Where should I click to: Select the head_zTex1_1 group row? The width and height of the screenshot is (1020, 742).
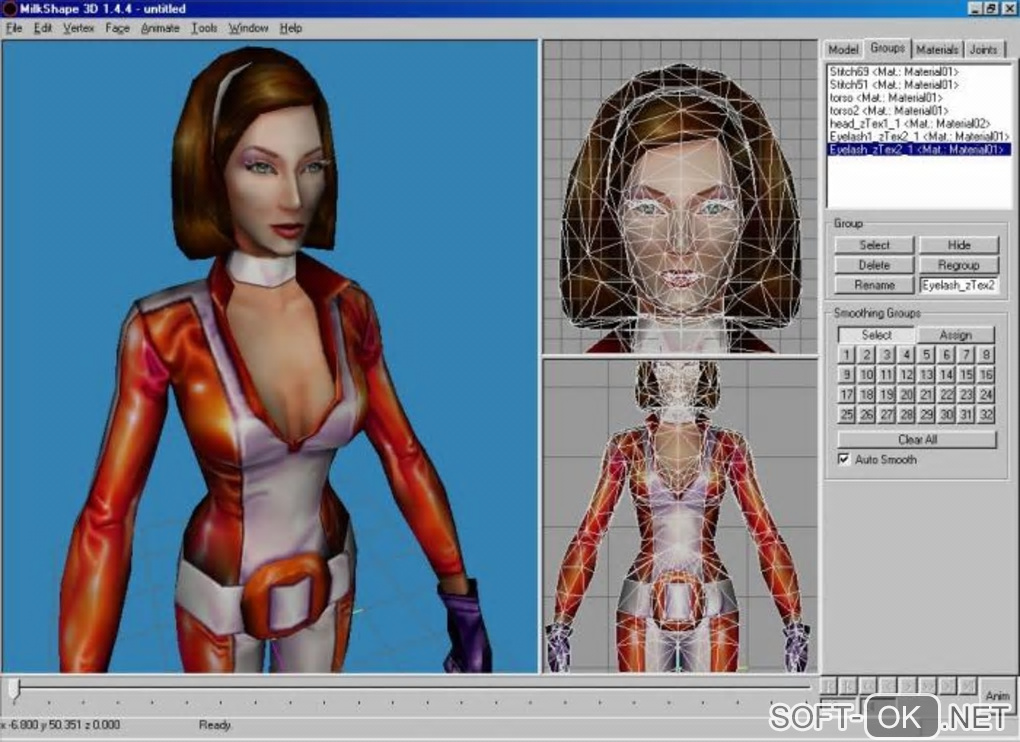tap(918, 124)
